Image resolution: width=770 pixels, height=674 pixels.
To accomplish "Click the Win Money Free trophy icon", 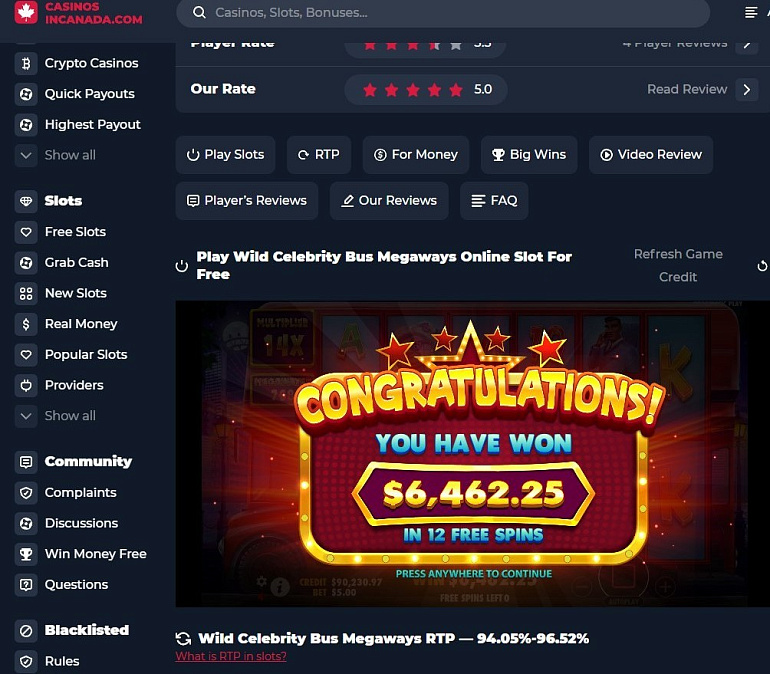I will click(x=26, y=554).
